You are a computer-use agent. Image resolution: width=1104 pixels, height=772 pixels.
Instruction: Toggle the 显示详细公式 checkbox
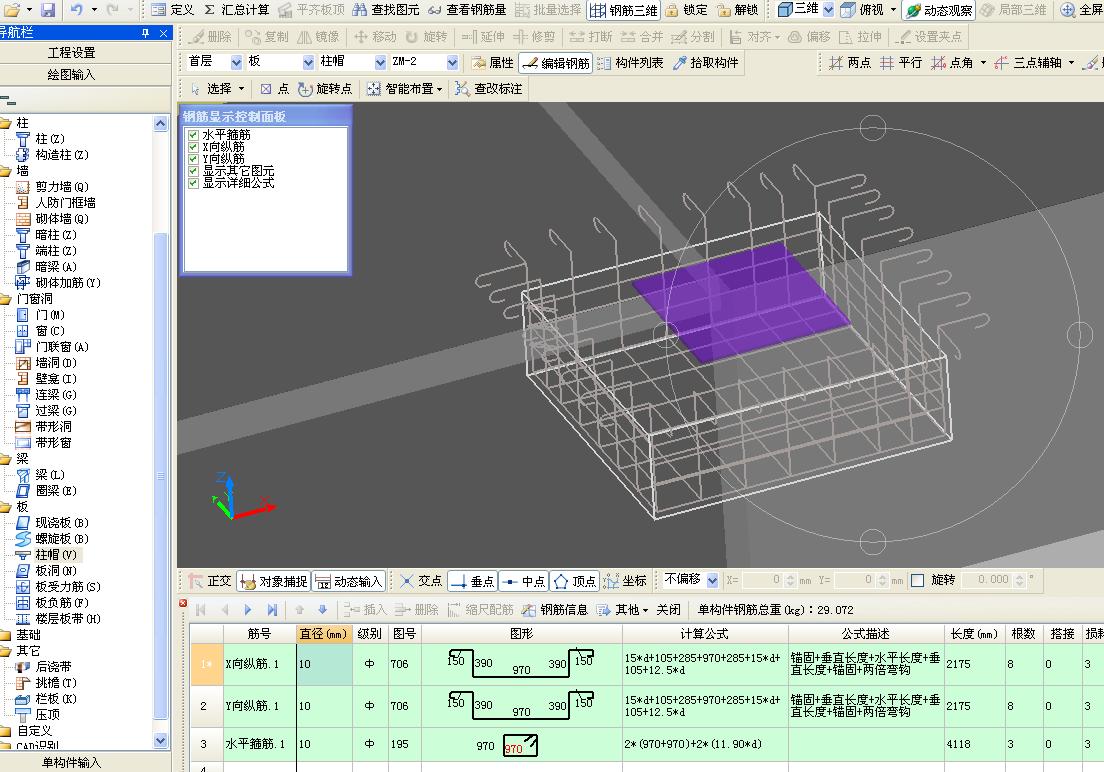click(194, 183)
